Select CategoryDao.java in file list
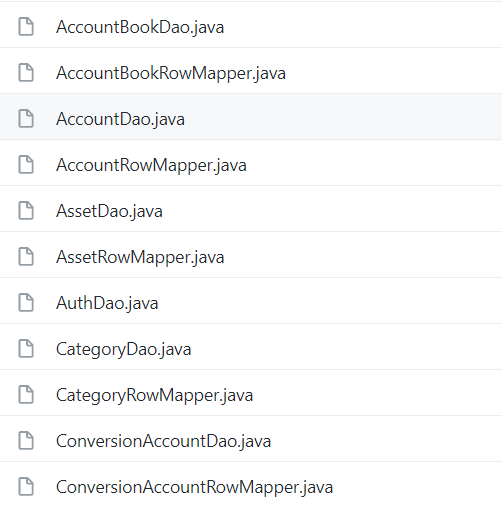 [124, 349]
